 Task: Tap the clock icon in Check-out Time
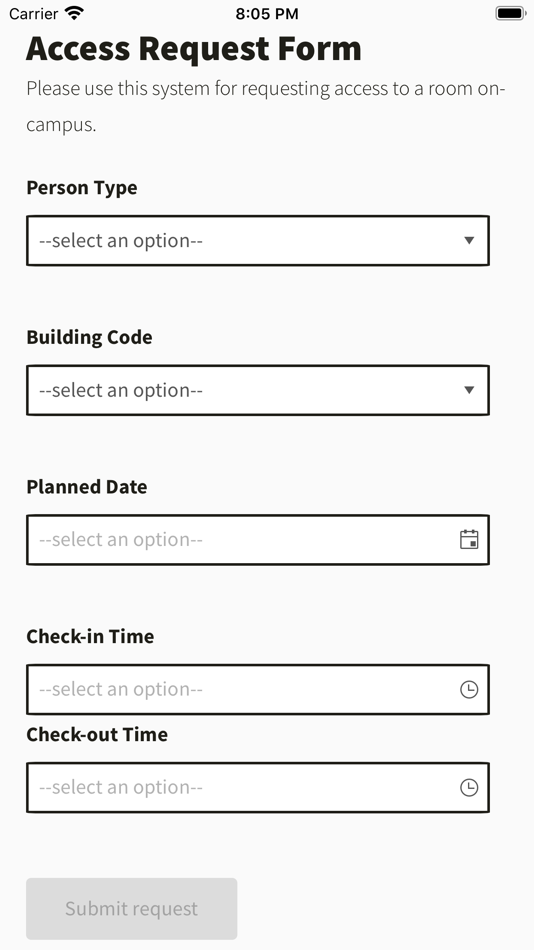469,788
